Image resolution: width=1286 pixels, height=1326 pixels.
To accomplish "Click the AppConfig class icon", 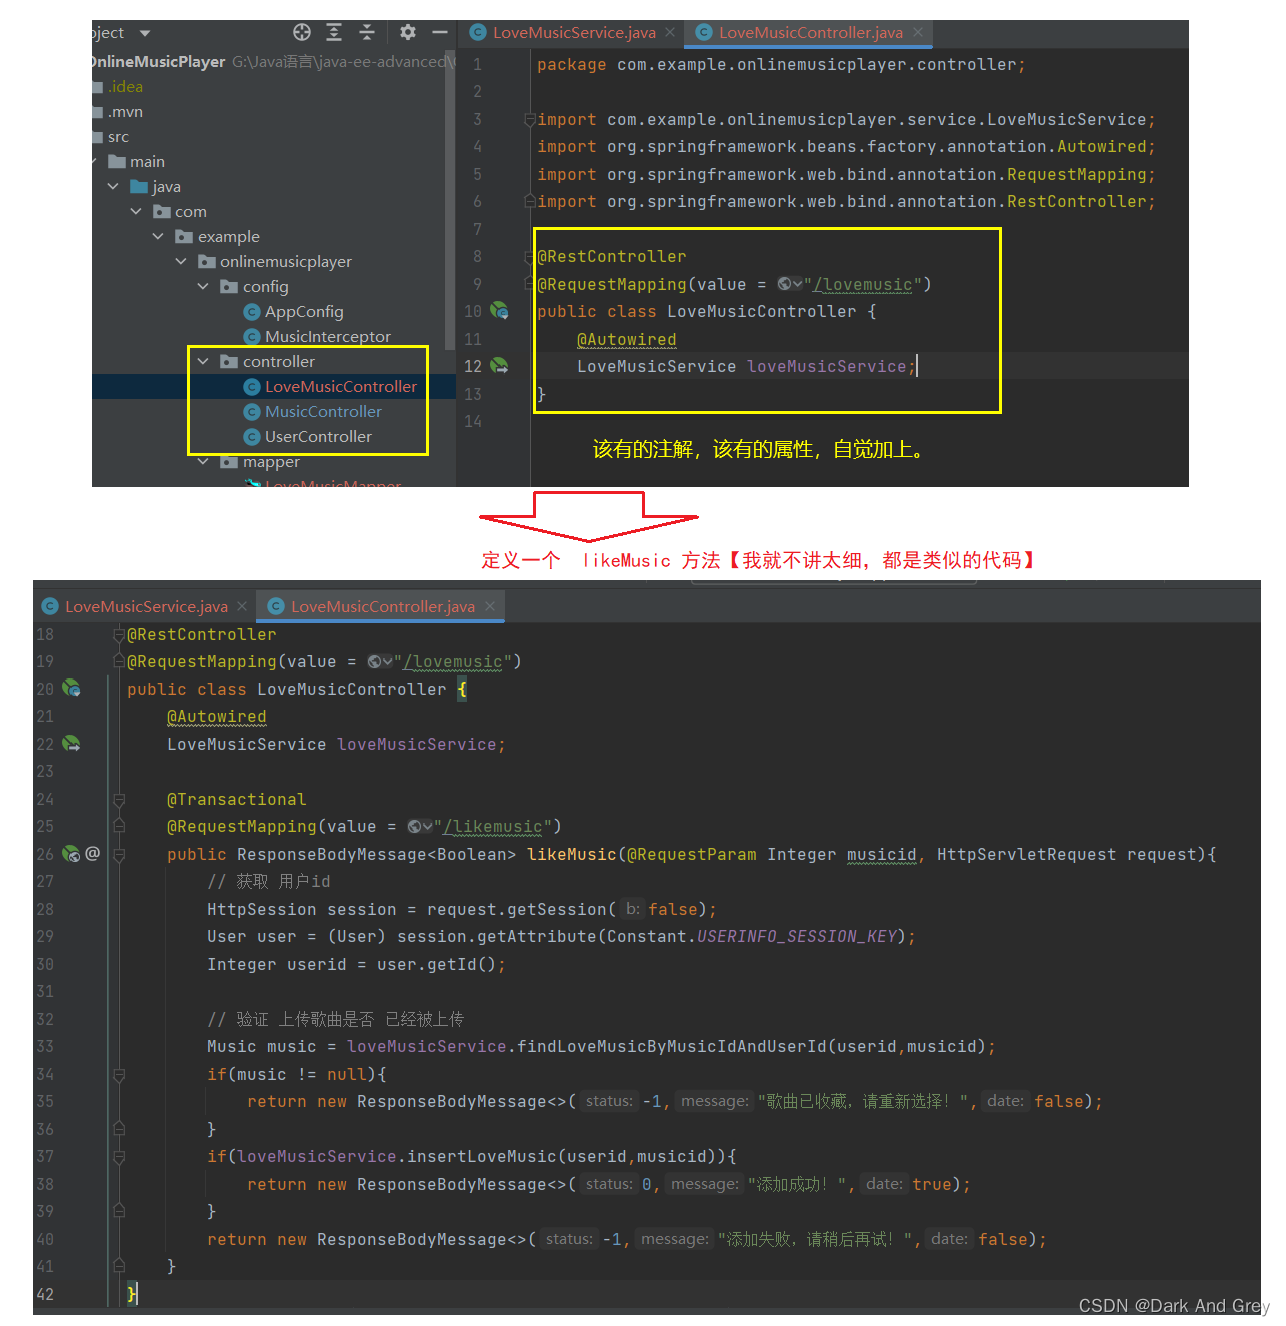I will 252,312.
